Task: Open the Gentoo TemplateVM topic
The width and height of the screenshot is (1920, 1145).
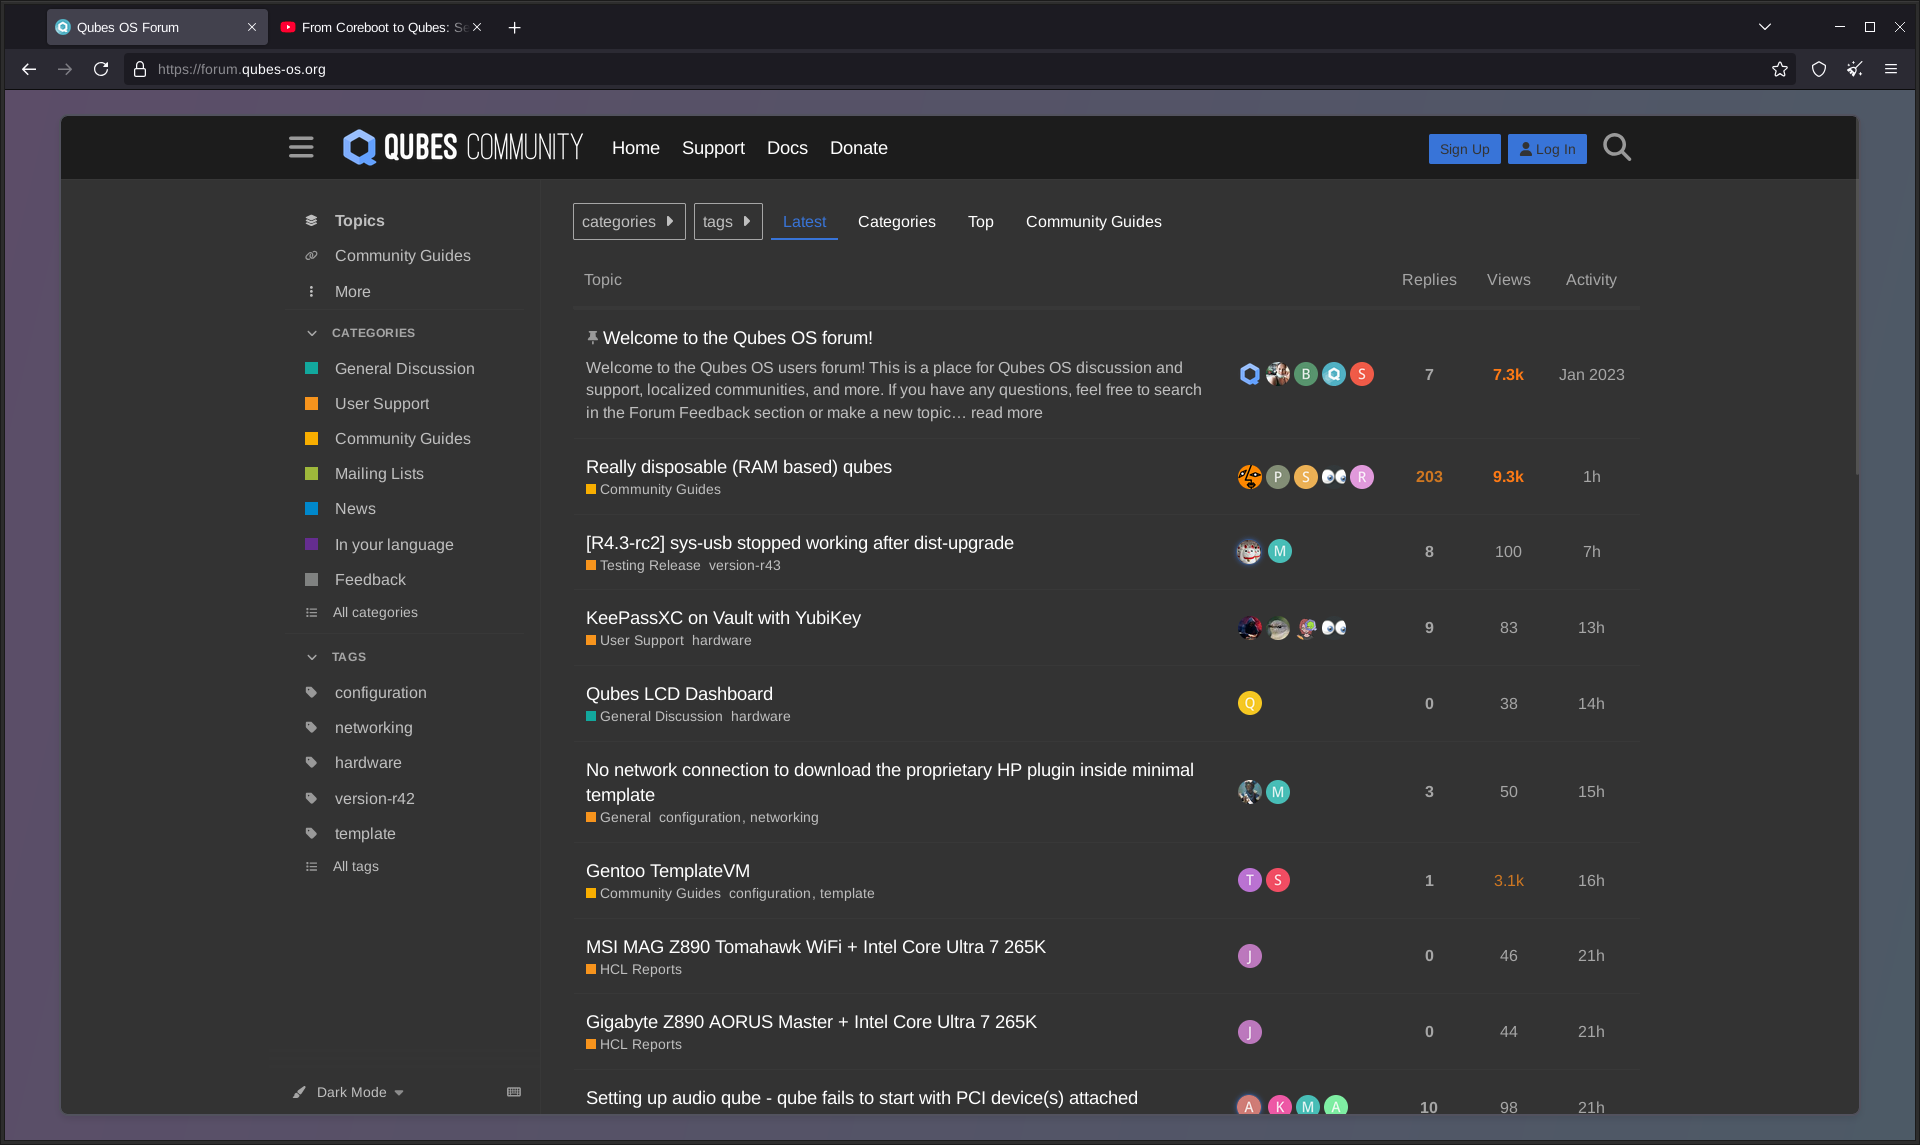Action: click(x=667, y=870)
